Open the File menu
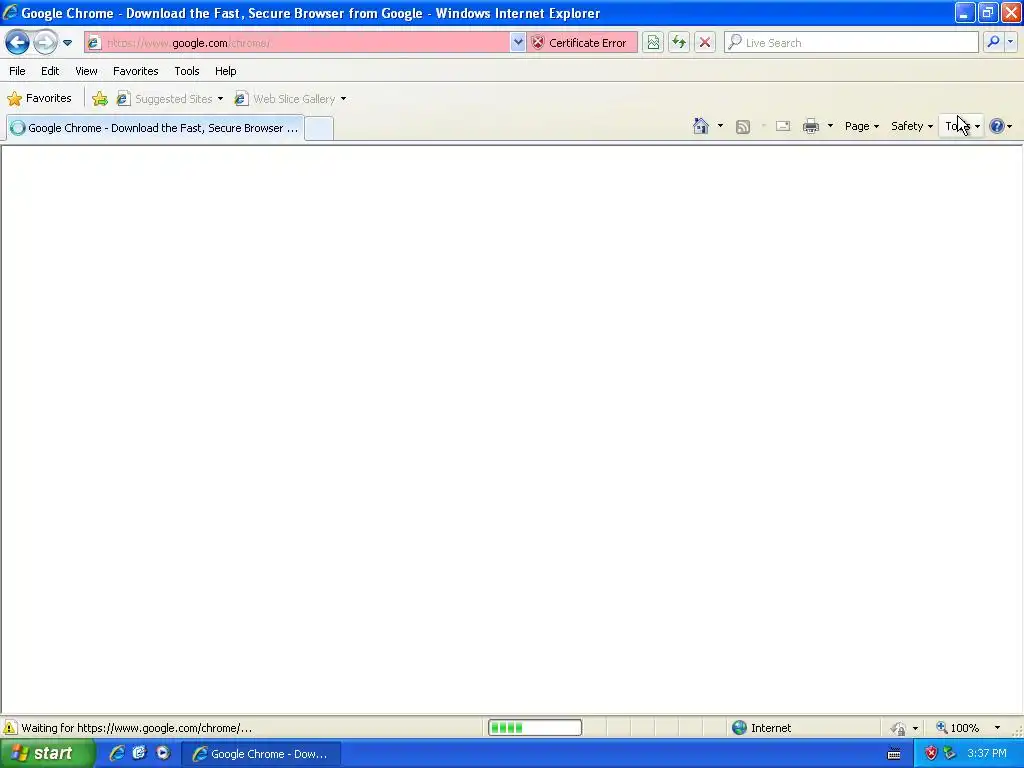This screenshot has width=1024, height=768. point(18,71)
